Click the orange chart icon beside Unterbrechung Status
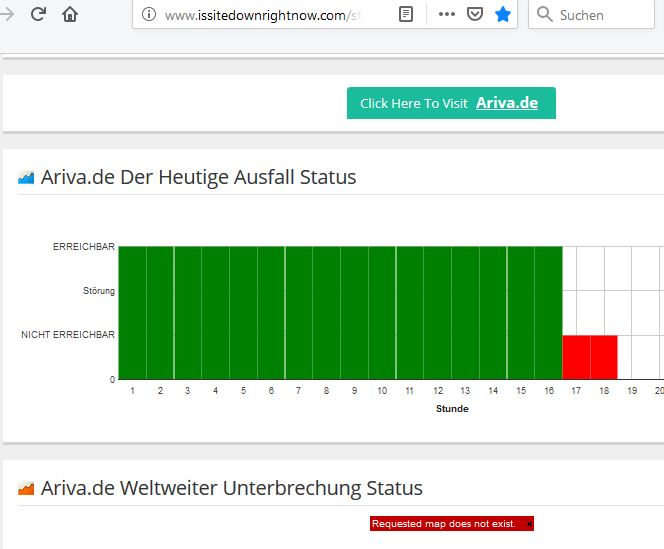Image resolution: width=664 pixels, height=549 pixels. (x=26, y=488)
